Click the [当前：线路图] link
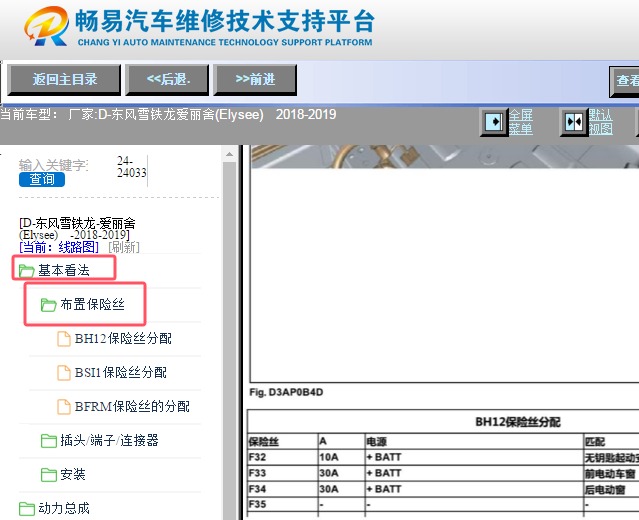This screenshot has height=520, width=639. point(59,247)
